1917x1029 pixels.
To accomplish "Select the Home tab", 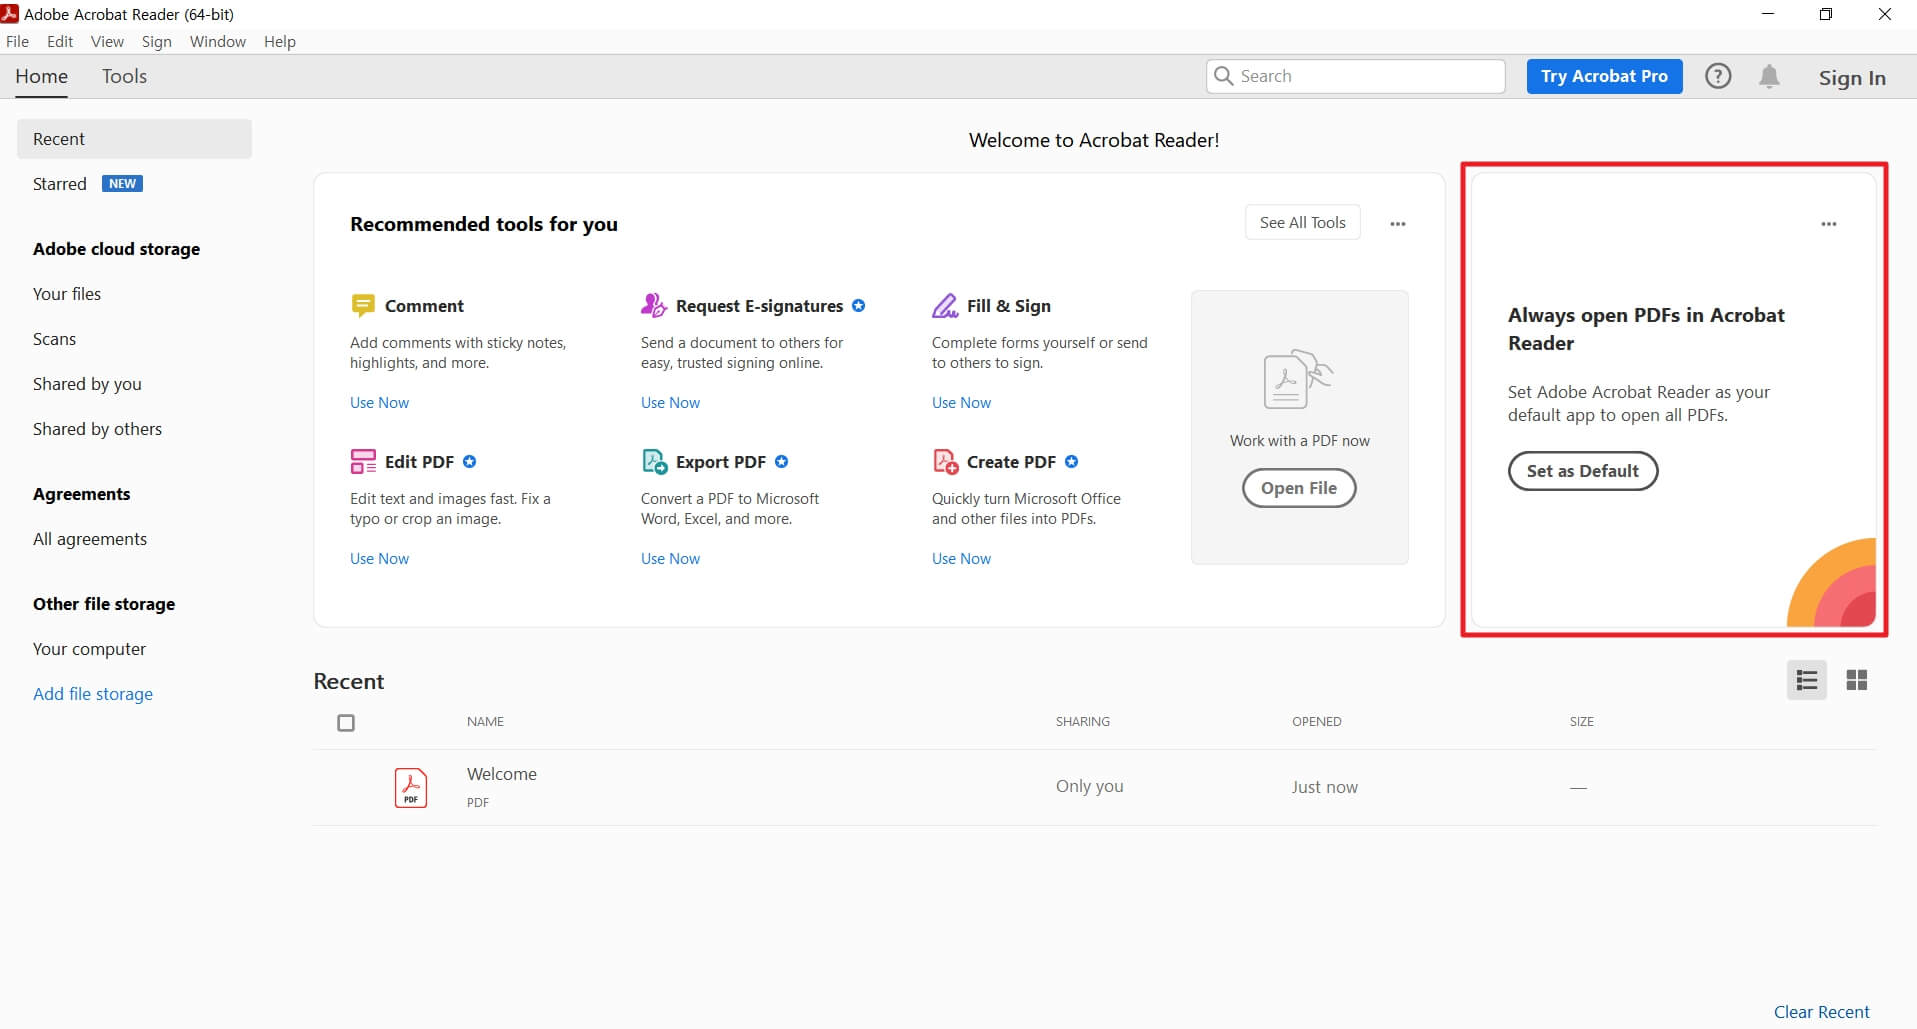I will tap(41, 76).
